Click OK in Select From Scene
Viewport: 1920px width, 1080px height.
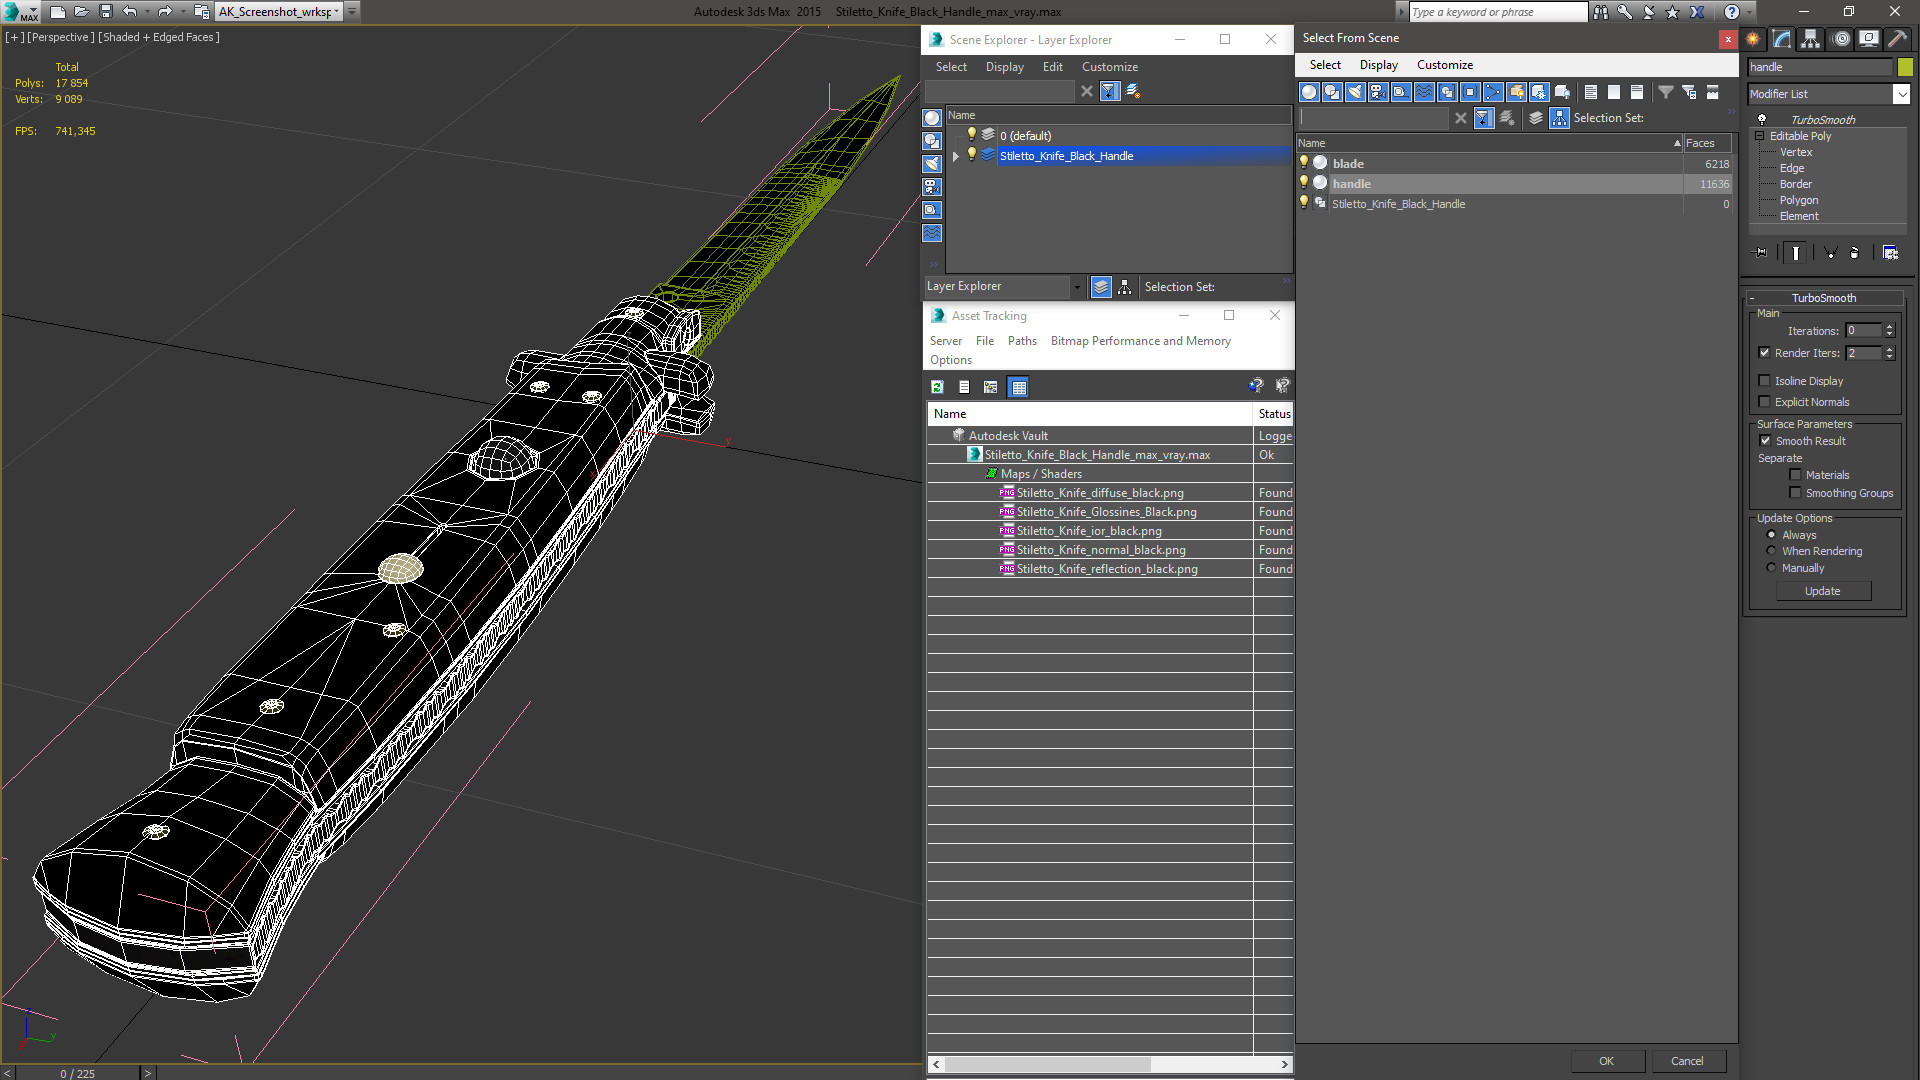1606,1061
